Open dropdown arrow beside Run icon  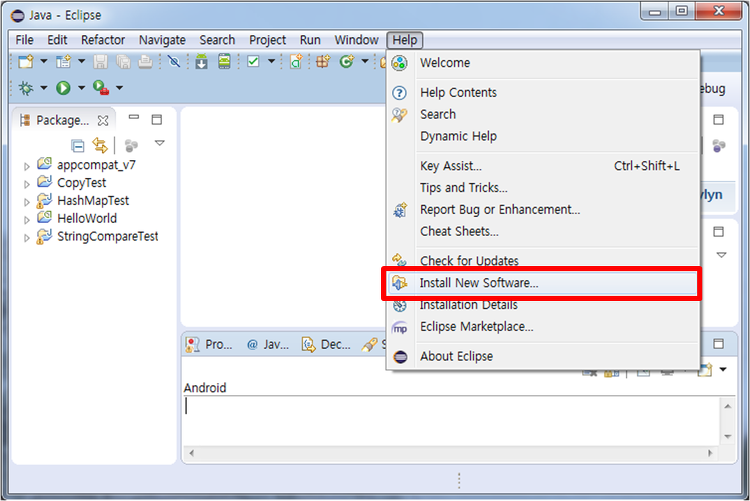pyautogui.click(x=81, y=88)
